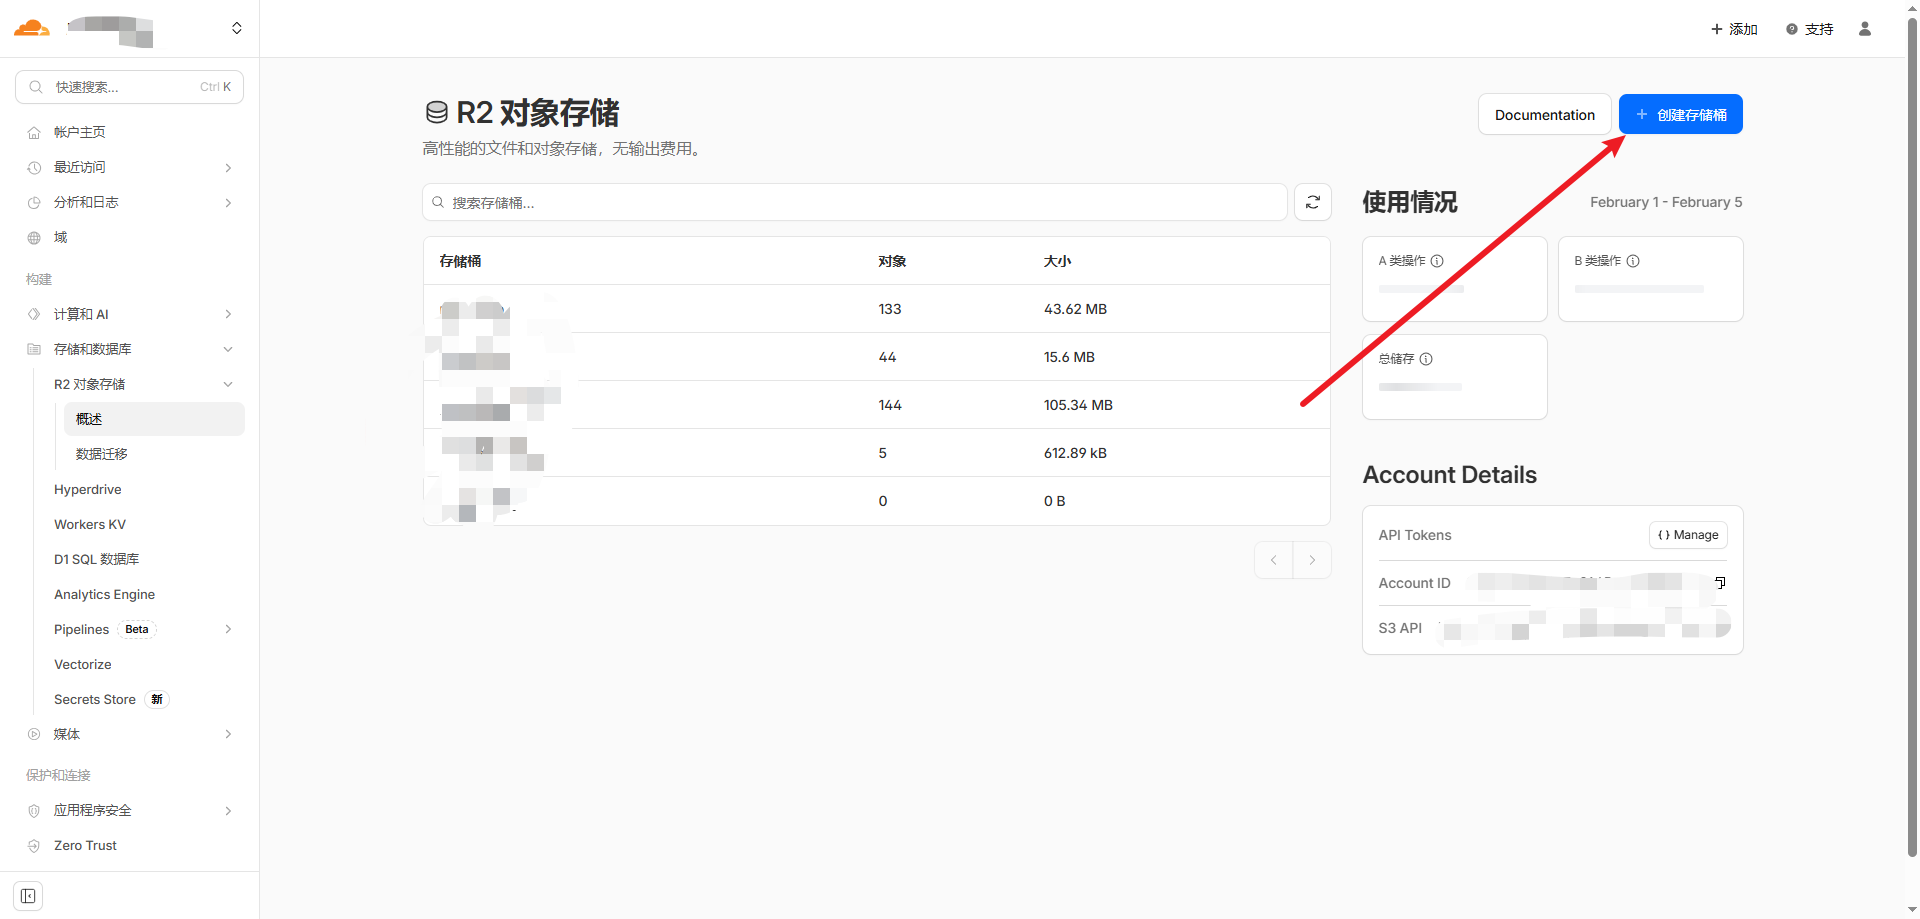Viewport: 1920px width, 919px height.
Task: Click the 添加 plus button
Action: [1734, 29]
